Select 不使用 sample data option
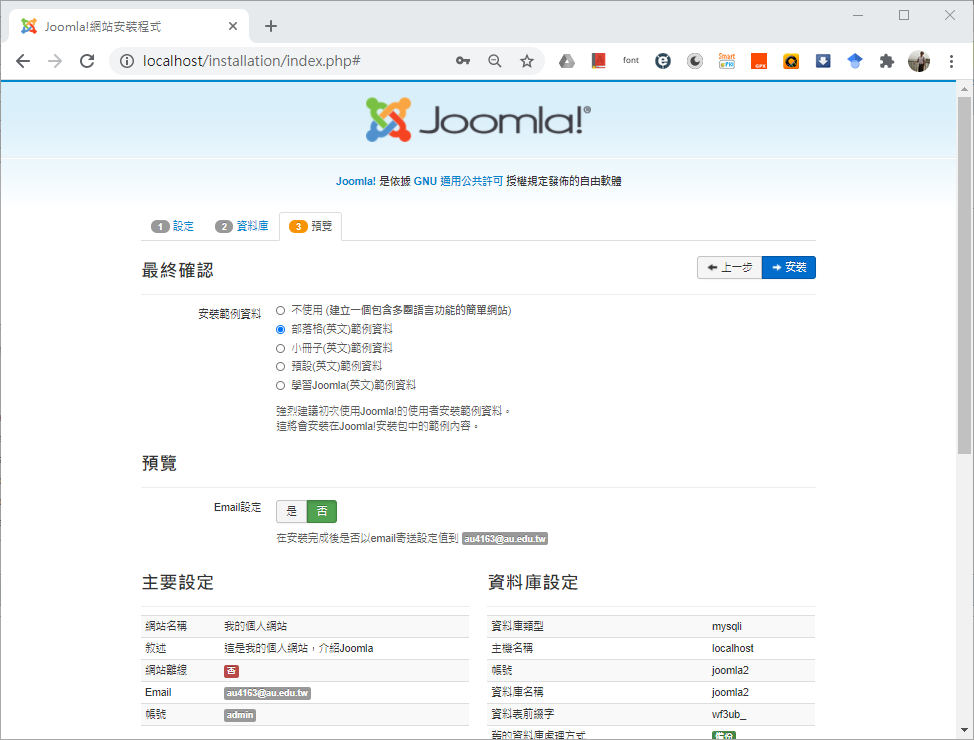The image size is (974, 740). [281, 310]
